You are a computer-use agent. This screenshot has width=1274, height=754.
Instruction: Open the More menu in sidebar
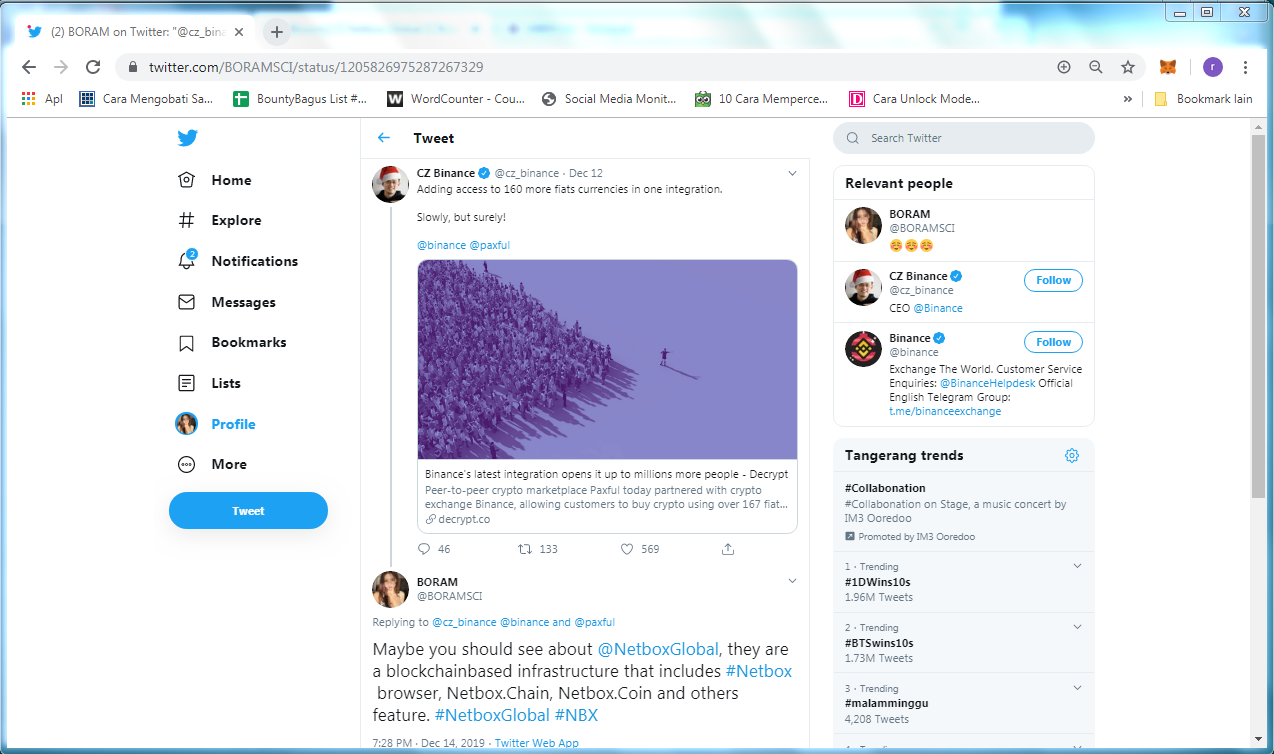pyautogui.click(x=211, y=464)
